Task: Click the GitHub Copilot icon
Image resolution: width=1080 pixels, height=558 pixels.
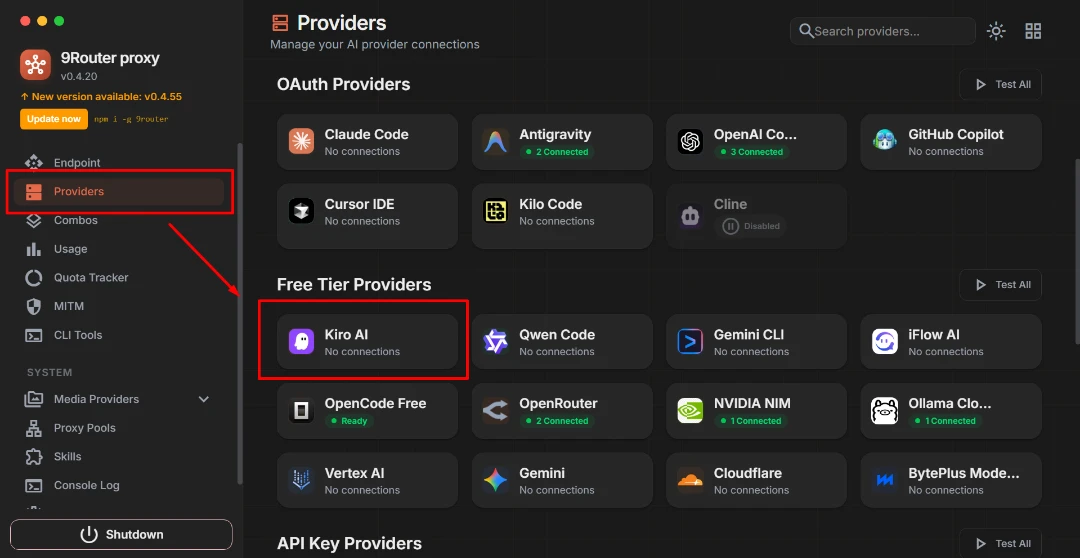Action: 884,142
